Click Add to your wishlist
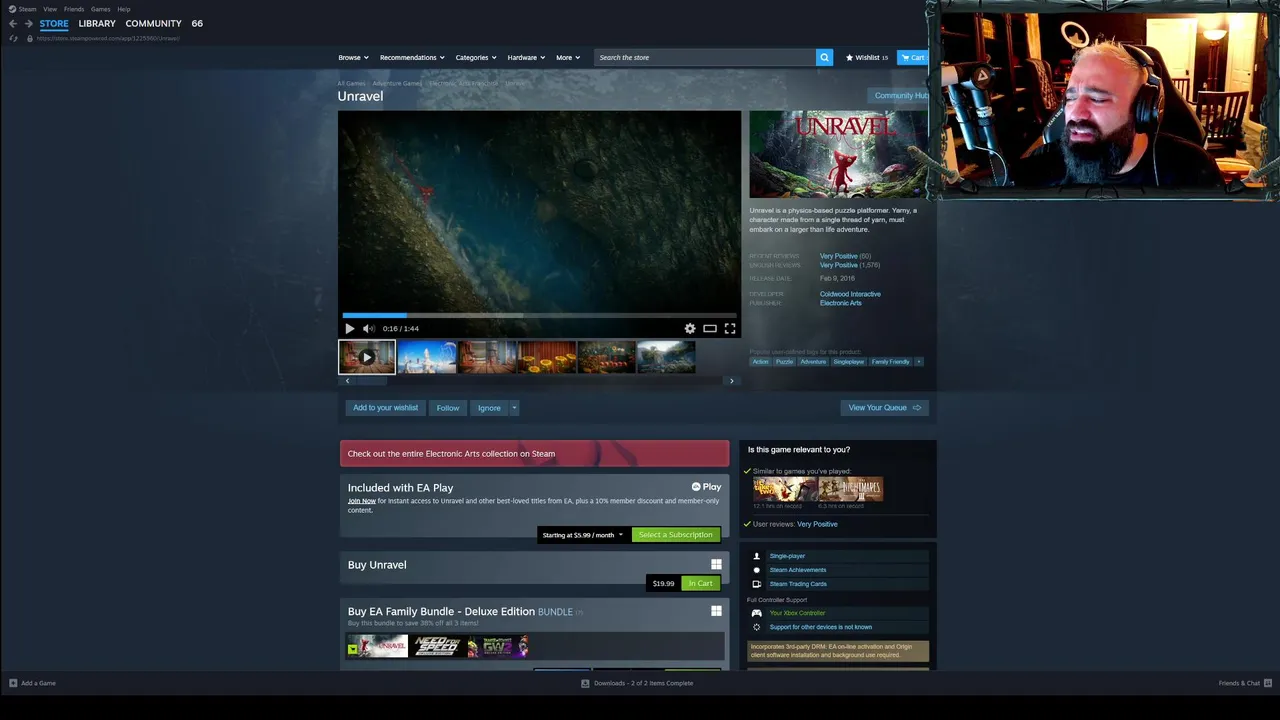 (x=385, y=408)
